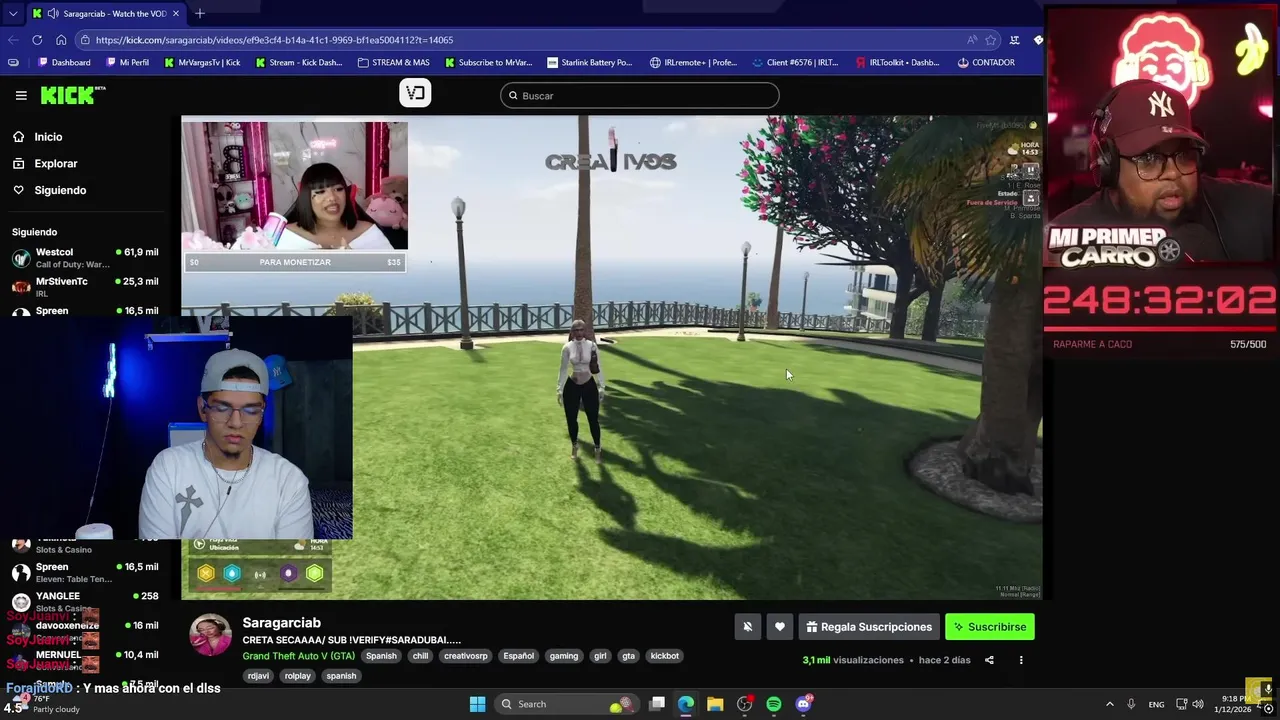Screen dimensions: 1280x720
Task: Select the rolplay tag
Action: tap(298, 676)
